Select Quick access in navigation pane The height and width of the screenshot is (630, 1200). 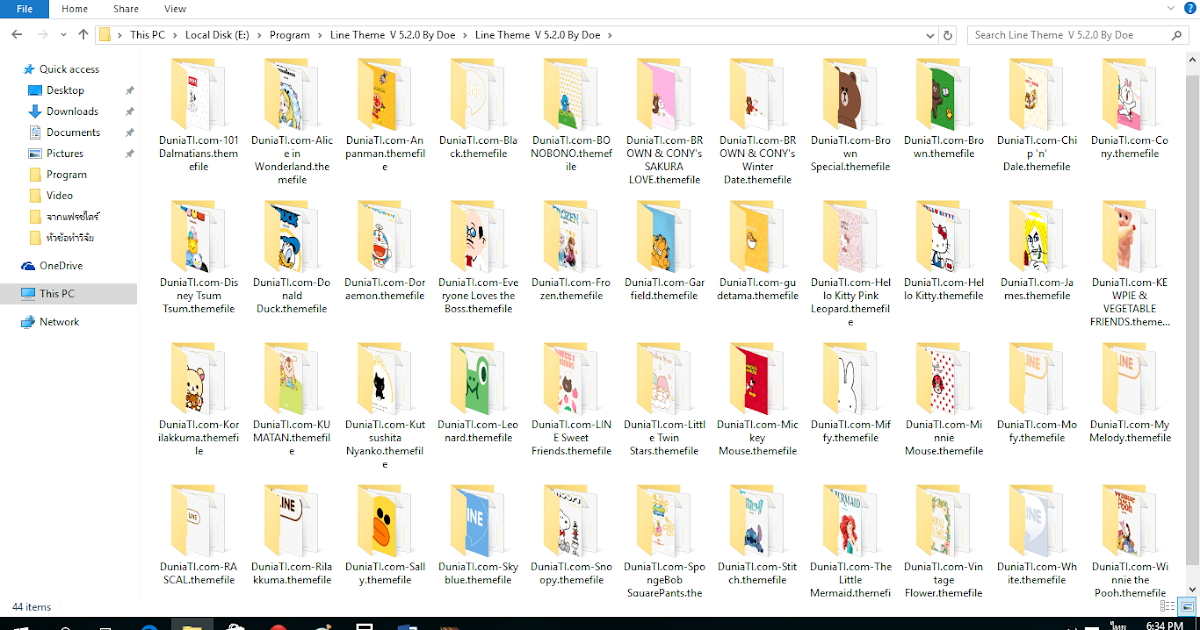tap(69, 69)
